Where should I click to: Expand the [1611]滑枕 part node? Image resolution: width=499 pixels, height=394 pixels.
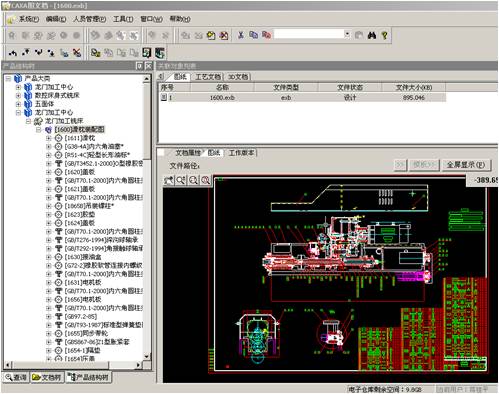coord(49,138)
